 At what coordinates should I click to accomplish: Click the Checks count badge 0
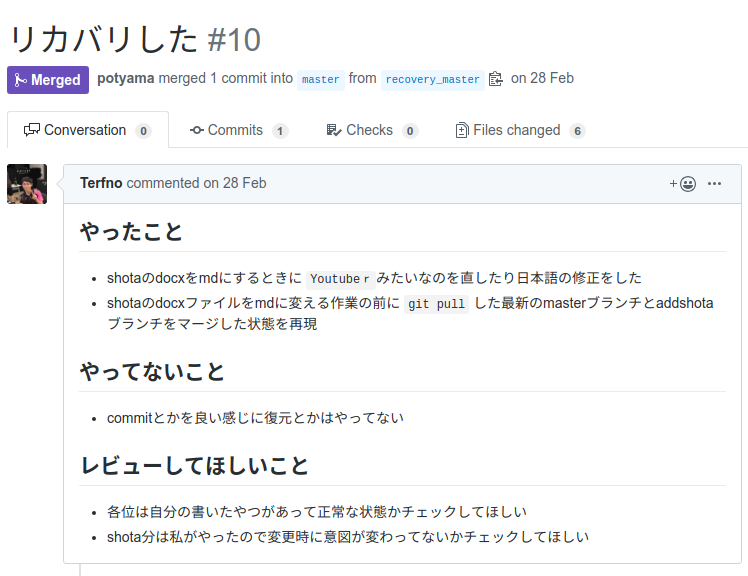(410, 131)
